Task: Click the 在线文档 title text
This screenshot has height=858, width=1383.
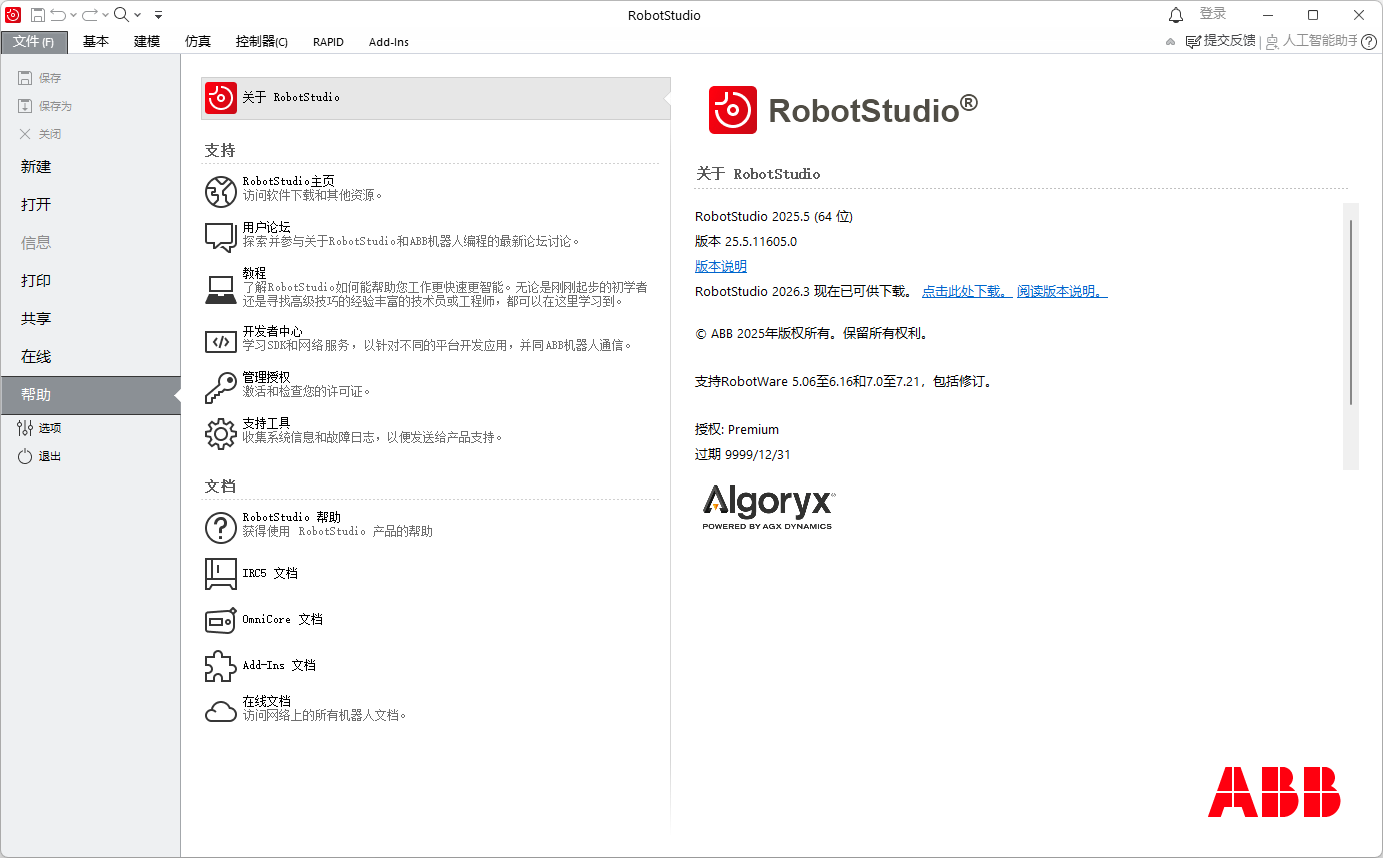Action: (266, 701)
